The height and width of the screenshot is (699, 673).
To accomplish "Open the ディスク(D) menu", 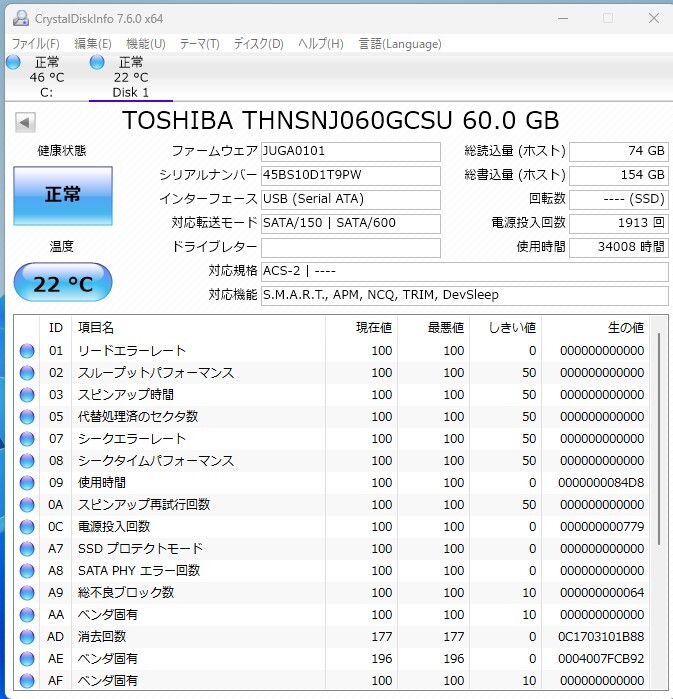I will tap(258, 44).
